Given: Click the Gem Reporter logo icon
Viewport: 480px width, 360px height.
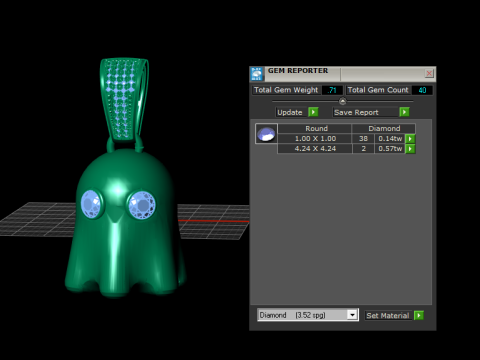Looking at the screenshot, I should (x=256, y=74).
